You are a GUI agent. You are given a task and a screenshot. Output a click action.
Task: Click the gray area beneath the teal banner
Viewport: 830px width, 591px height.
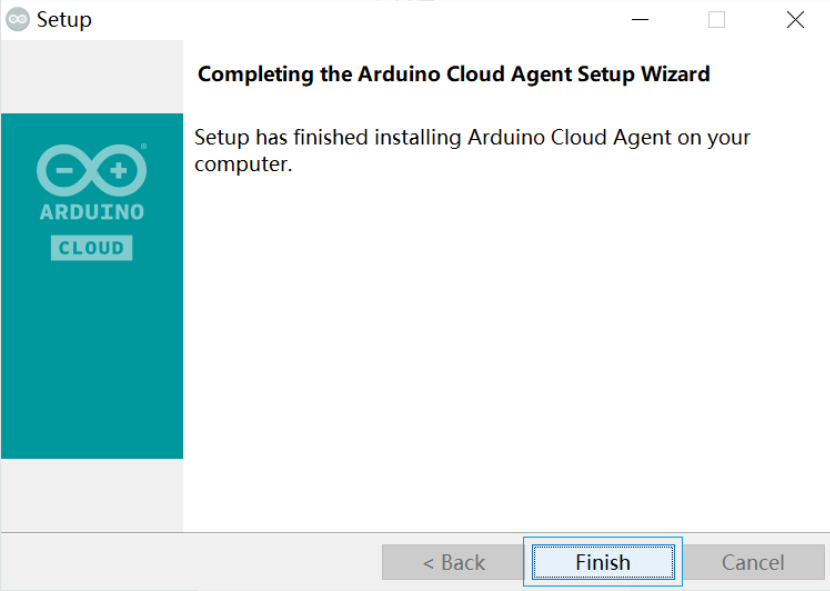pyautogui.click(x=92, y=495)
